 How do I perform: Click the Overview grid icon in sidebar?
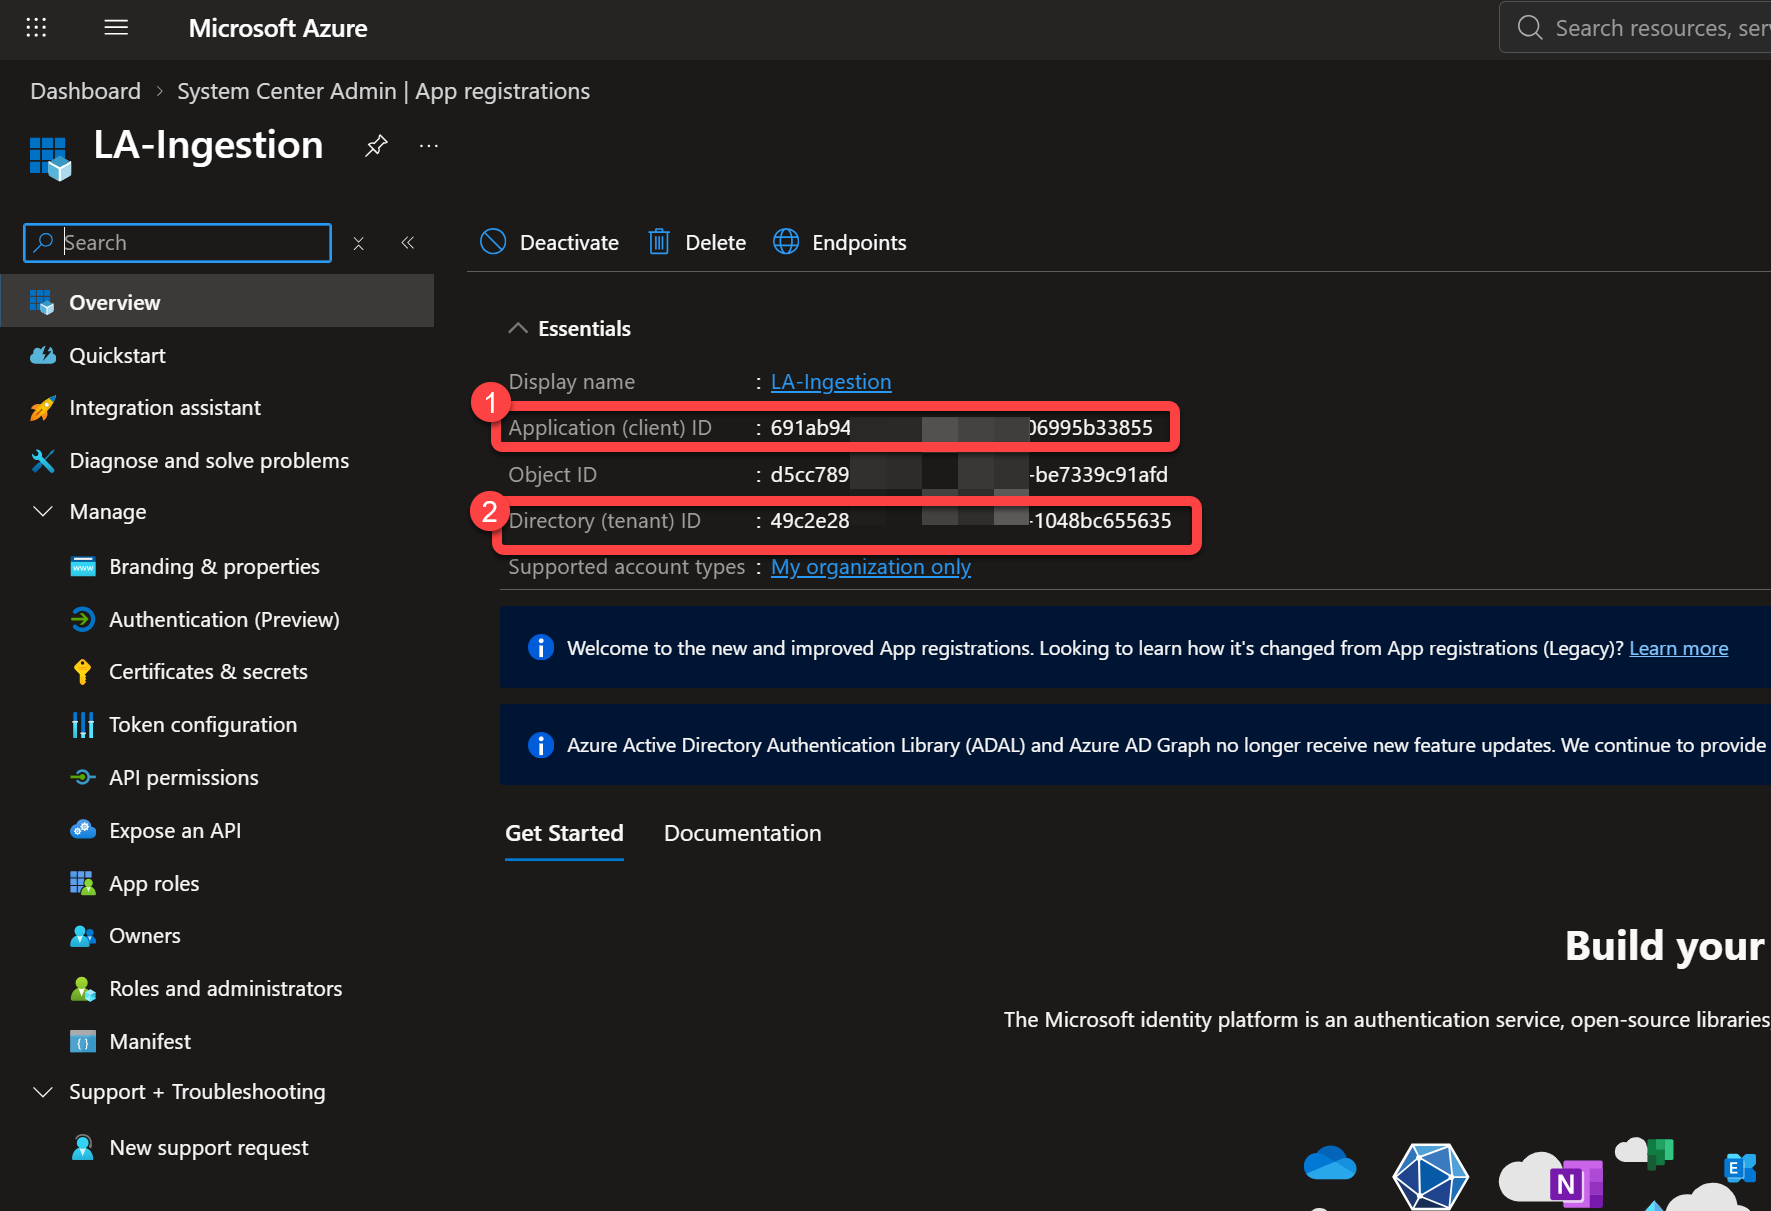coord(42,302)
